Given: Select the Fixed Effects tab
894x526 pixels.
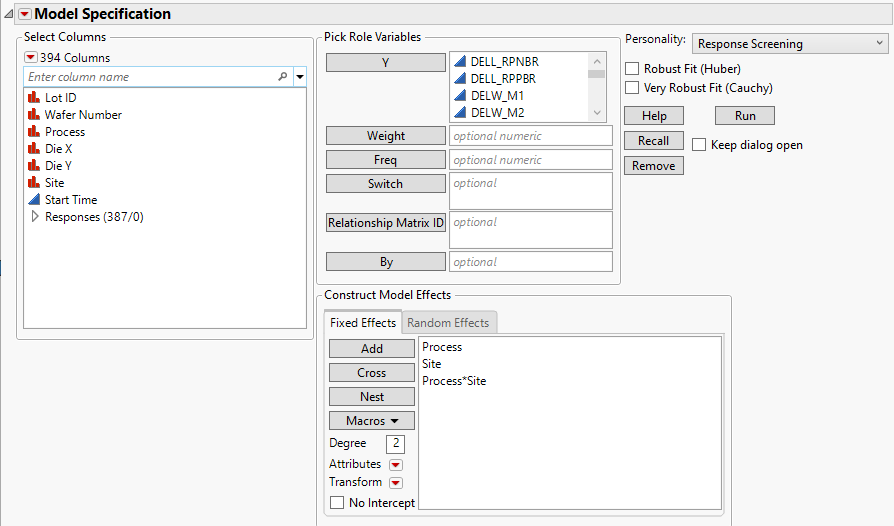Looking at the screenshot, I should point(363,323).
